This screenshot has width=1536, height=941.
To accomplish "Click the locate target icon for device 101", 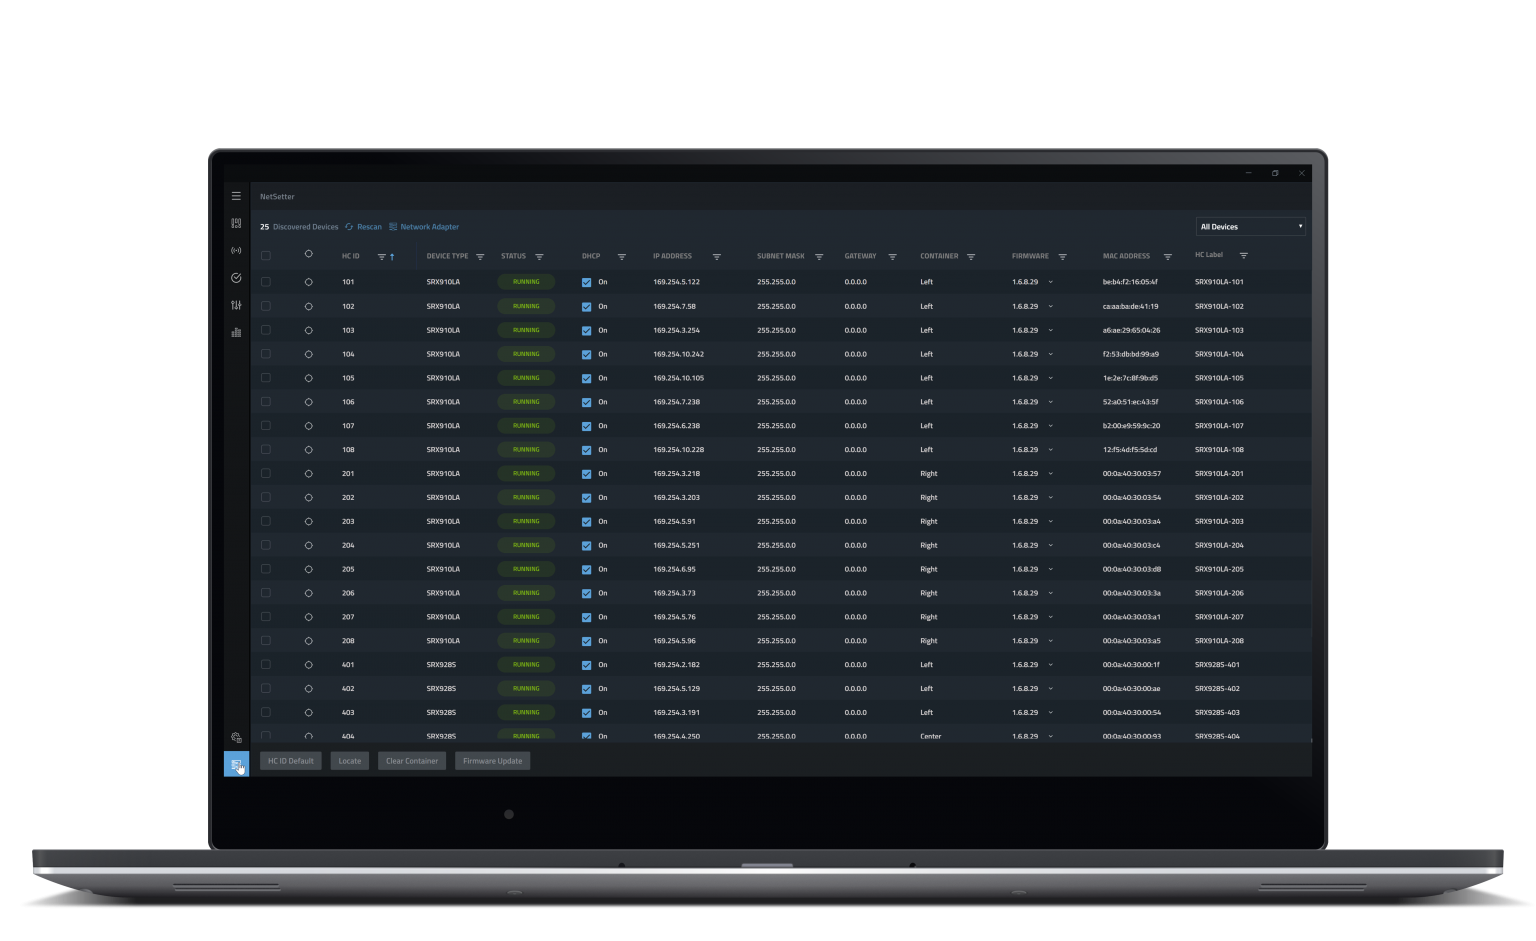I will click(308, 282).
